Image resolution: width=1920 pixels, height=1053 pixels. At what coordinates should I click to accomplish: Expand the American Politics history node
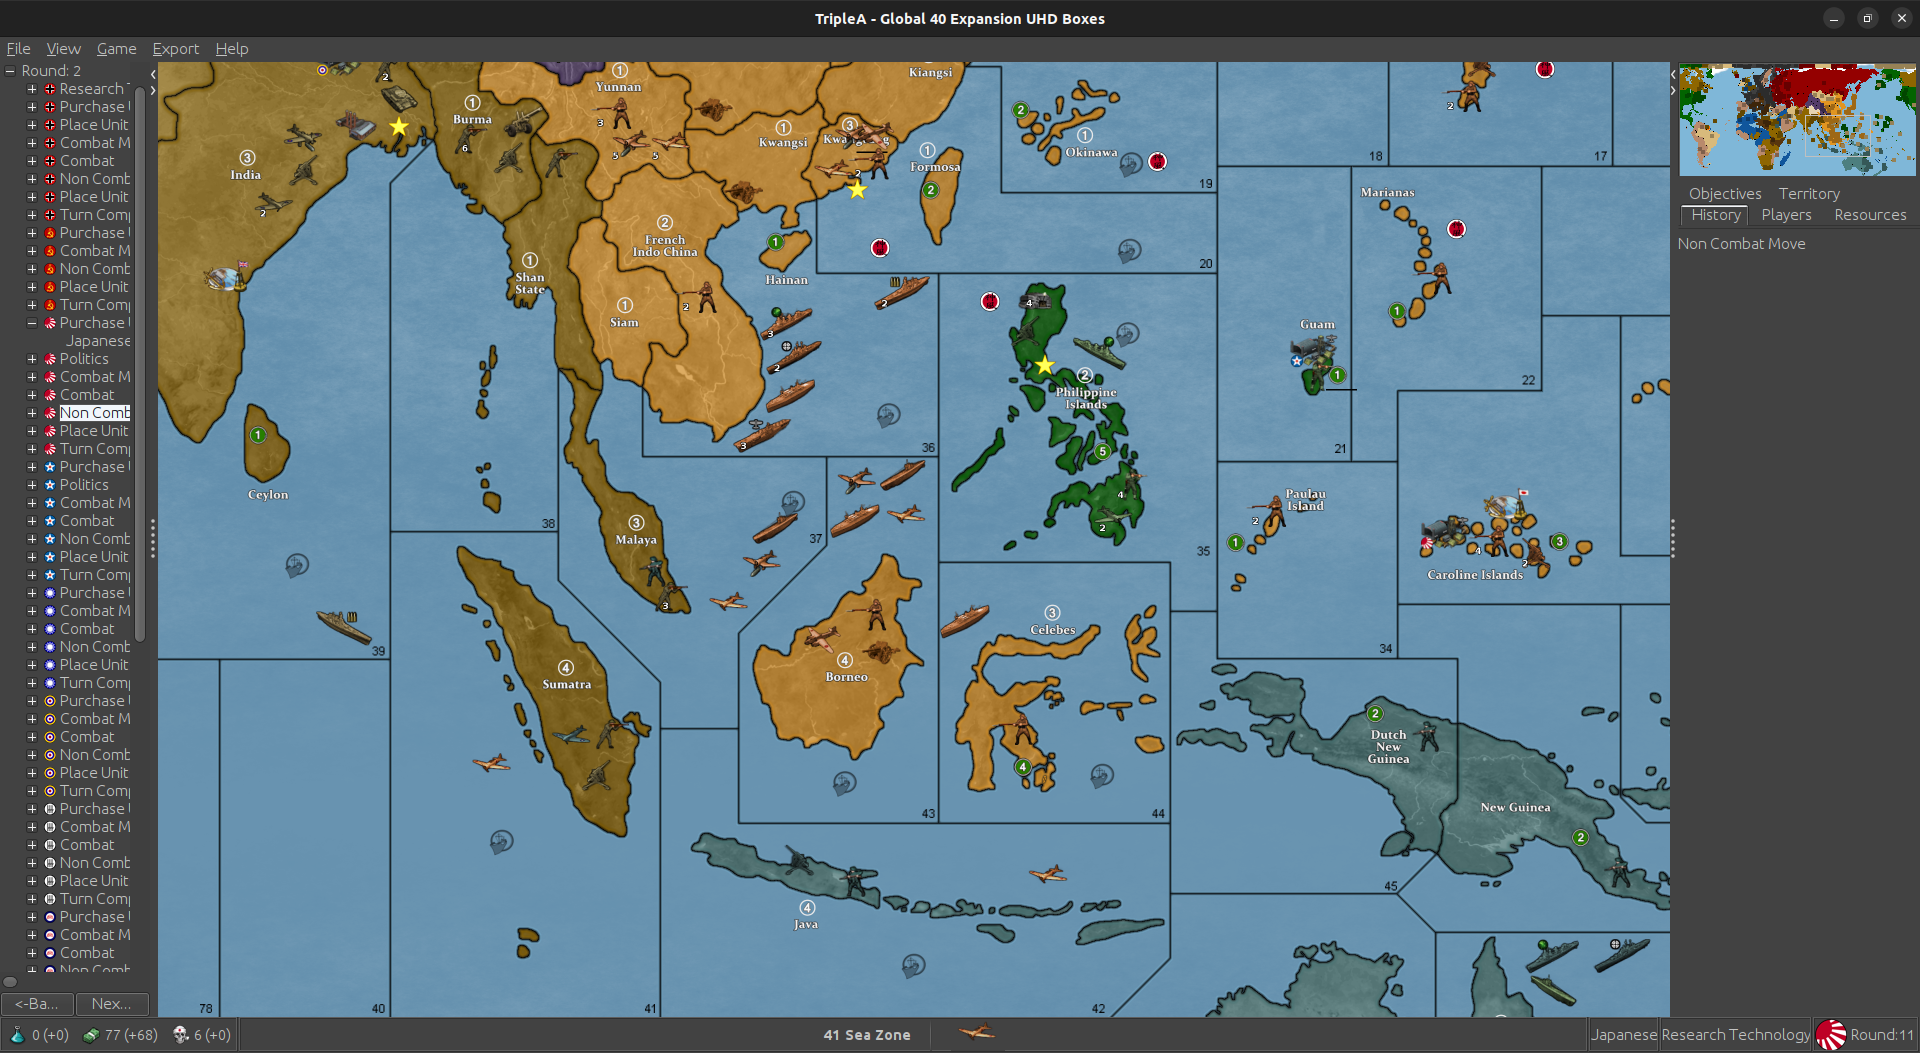click(x=31, y=485)
